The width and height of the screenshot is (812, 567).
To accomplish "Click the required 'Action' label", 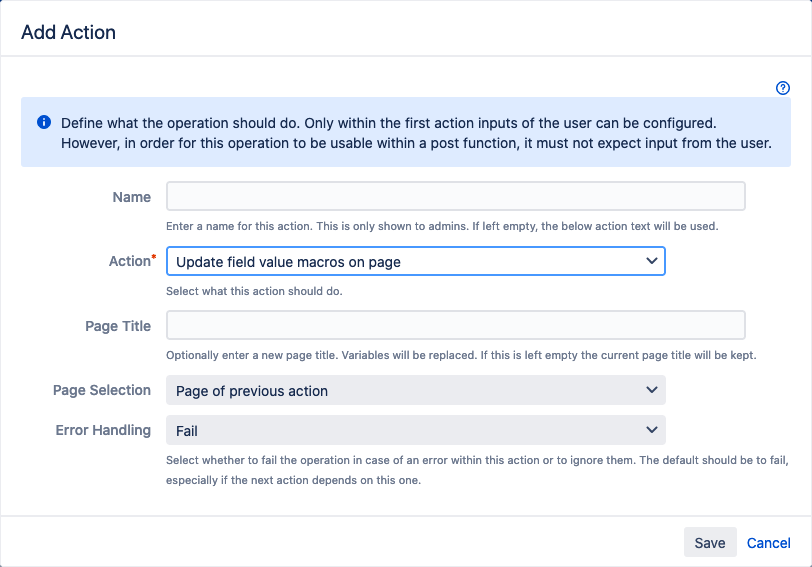I will click(x=129, y=261).
